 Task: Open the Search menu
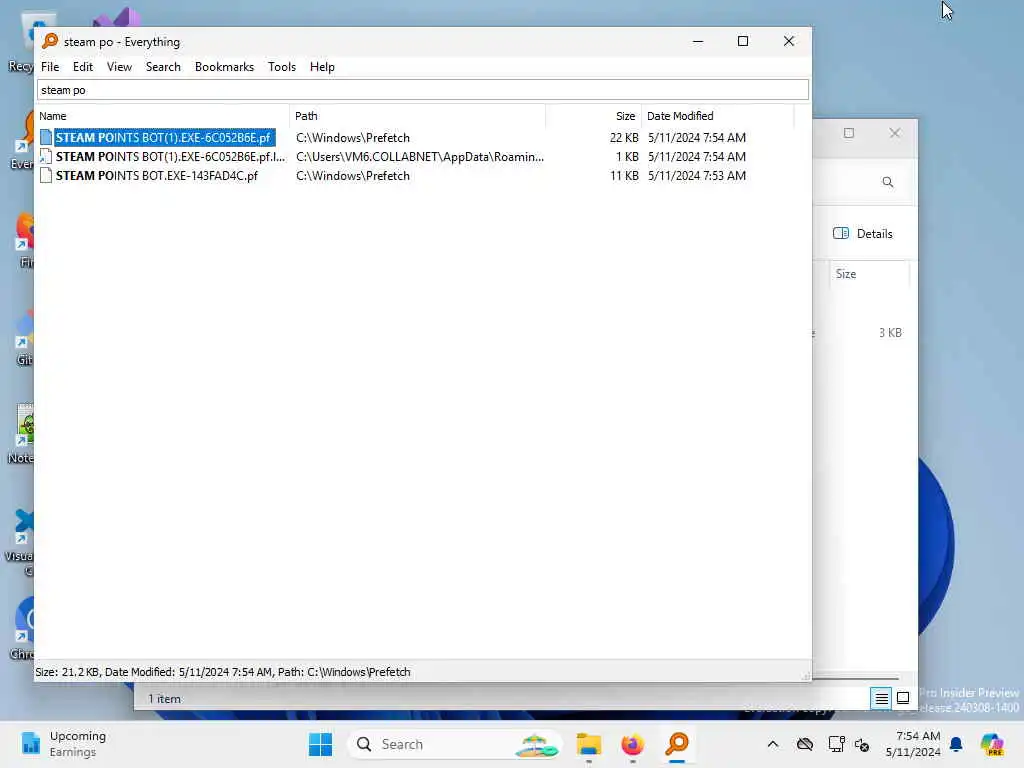163,67
